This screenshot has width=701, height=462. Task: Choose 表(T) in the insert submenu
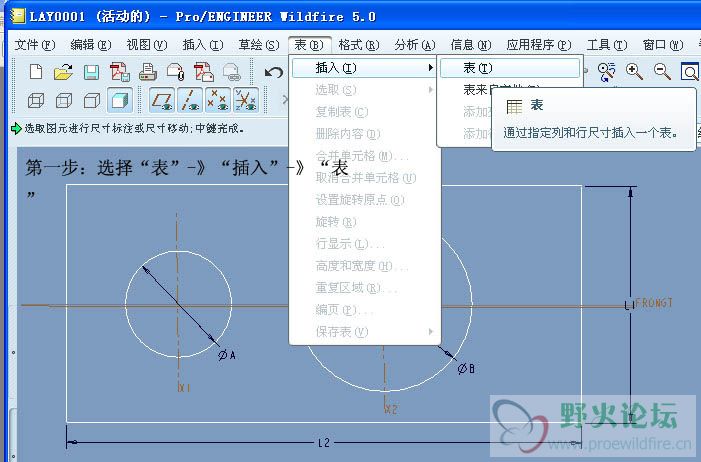coord(510,68)
